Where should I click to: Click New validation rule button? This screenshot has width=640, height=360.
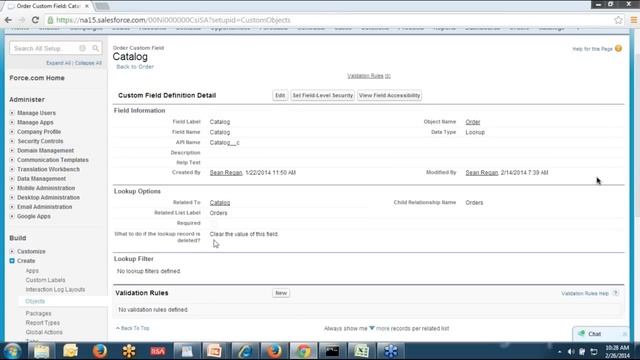[281, 293]
